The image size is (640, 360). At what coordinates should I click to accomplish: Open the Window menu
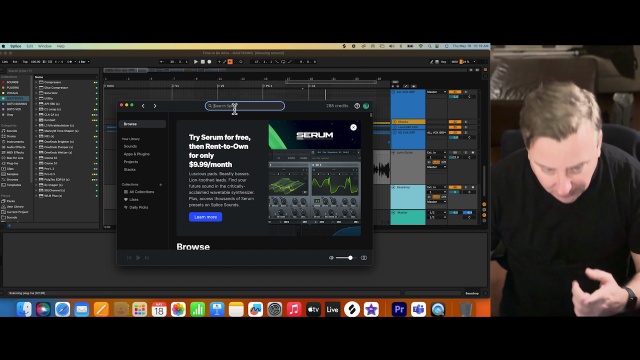click(x=44, y=46)
